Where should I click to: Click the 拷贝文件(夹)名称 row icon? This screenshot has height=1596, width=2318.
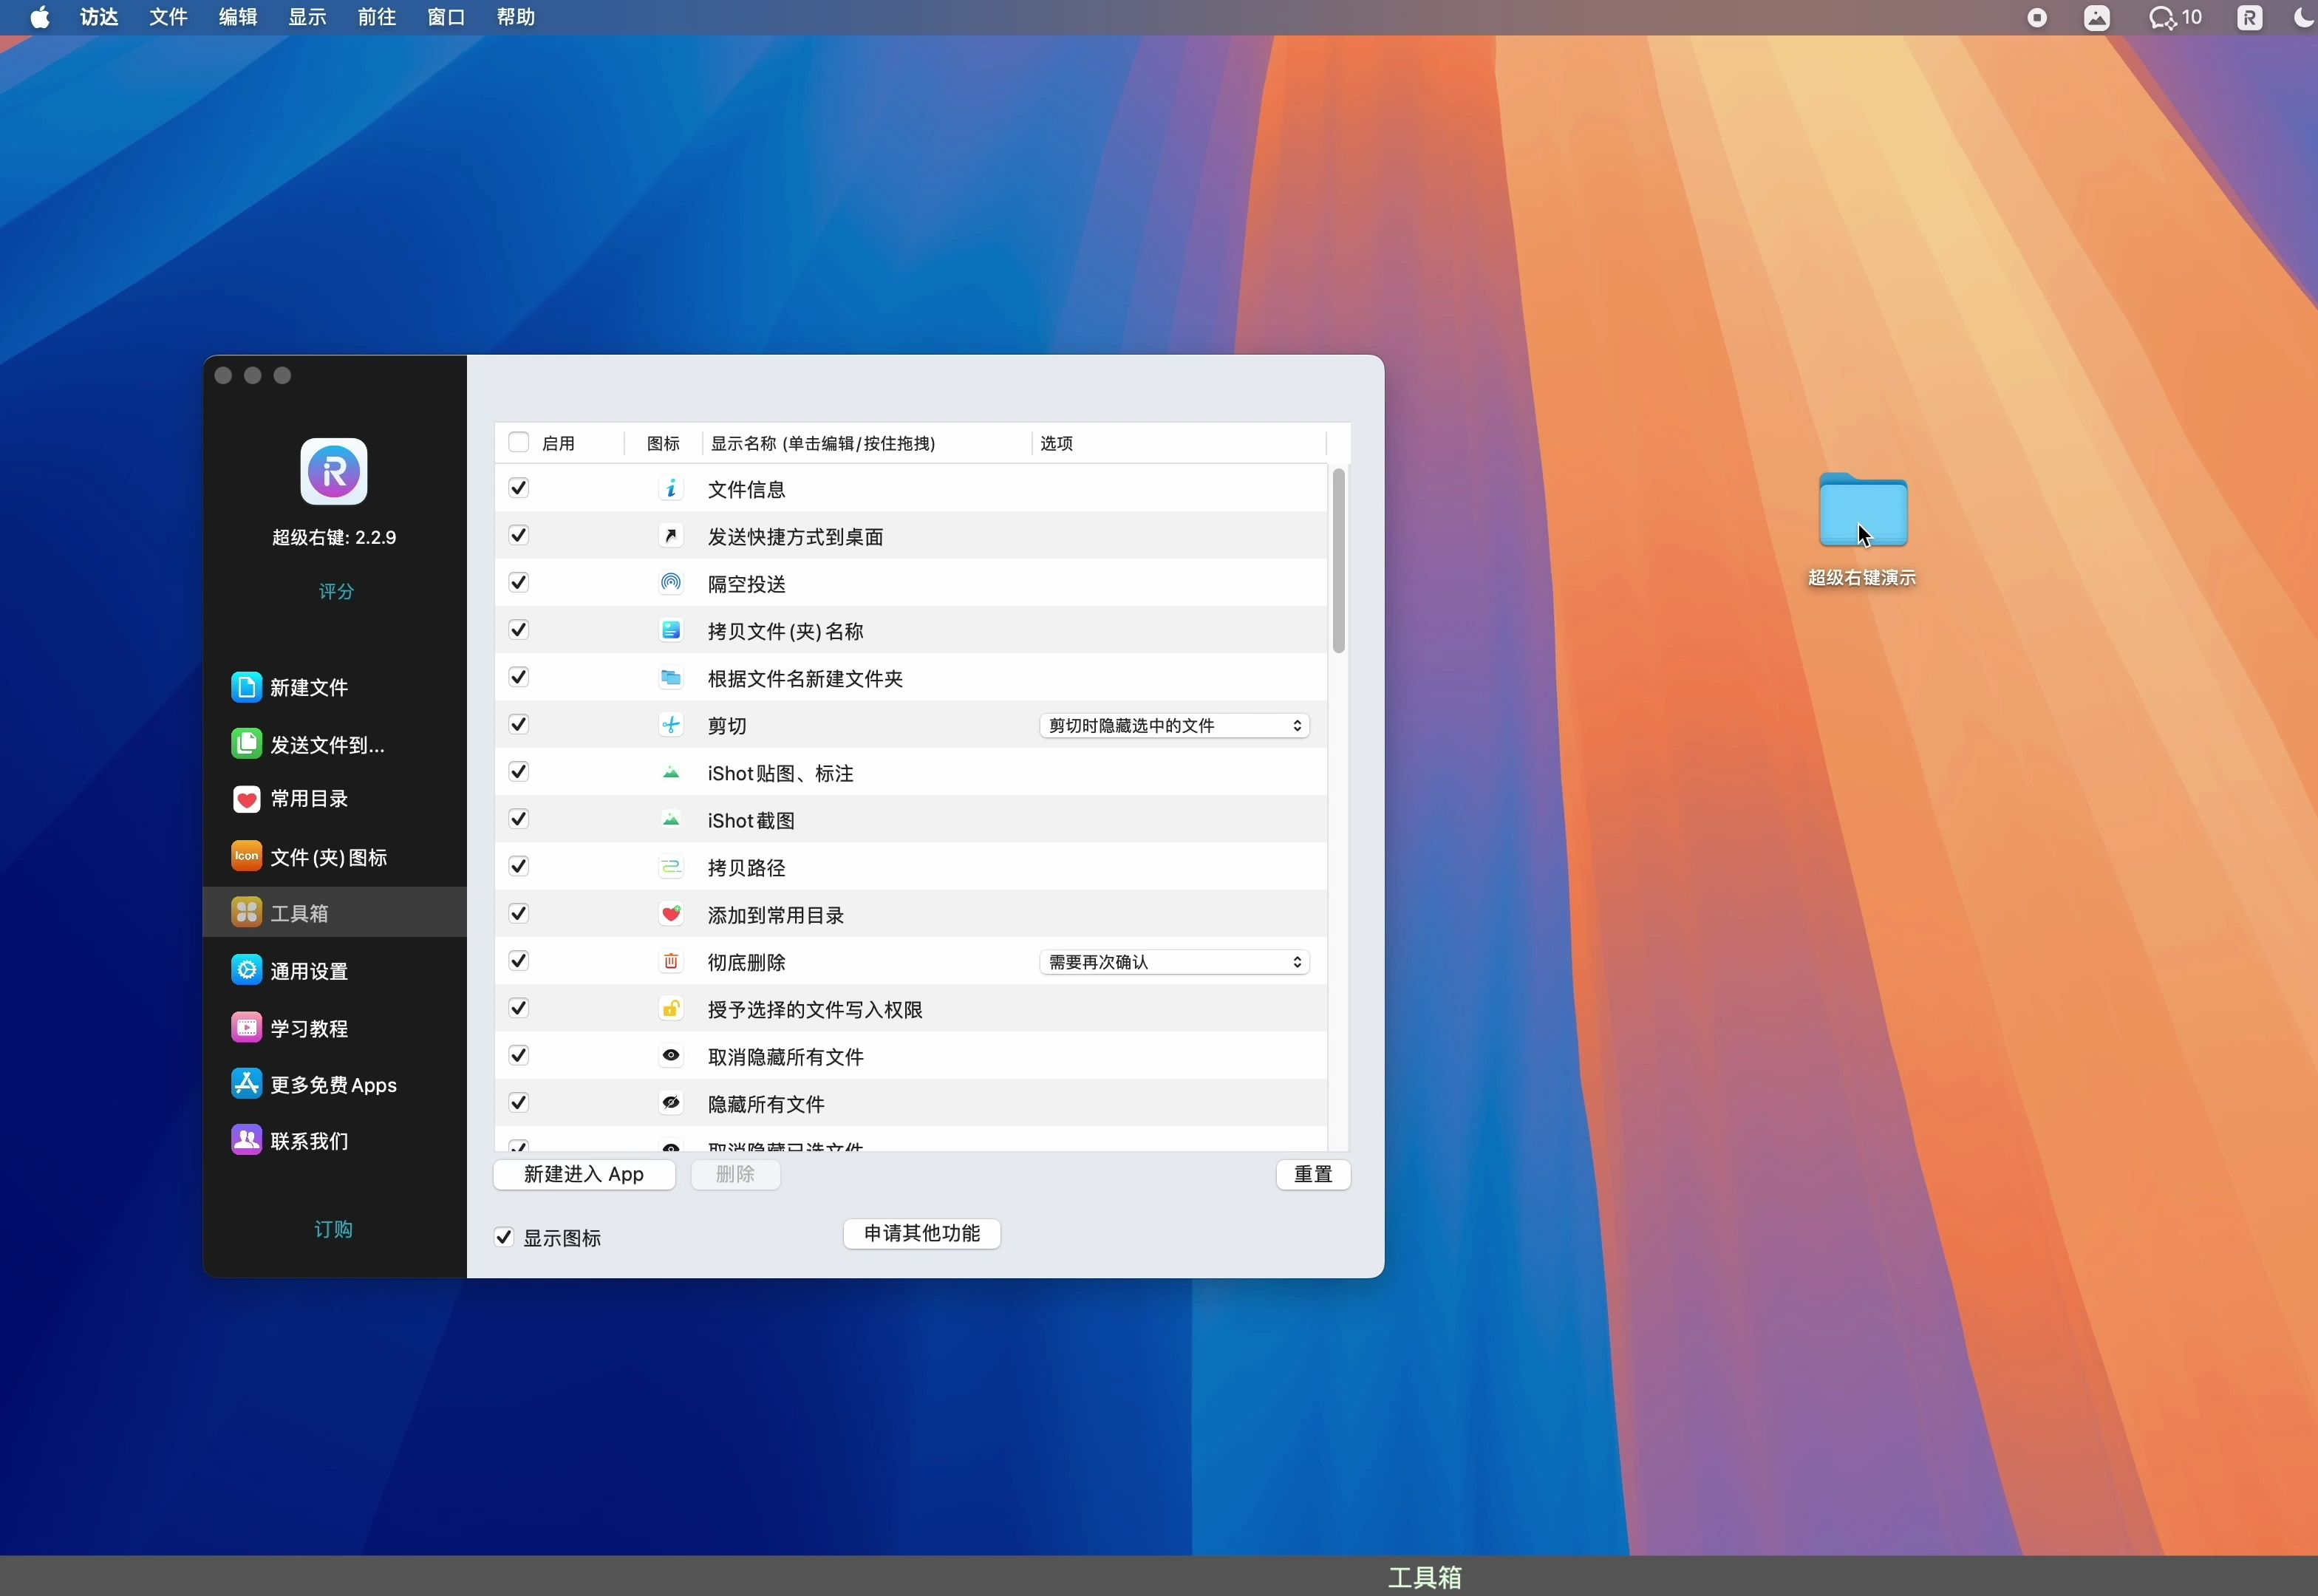[x=671, y=630]
